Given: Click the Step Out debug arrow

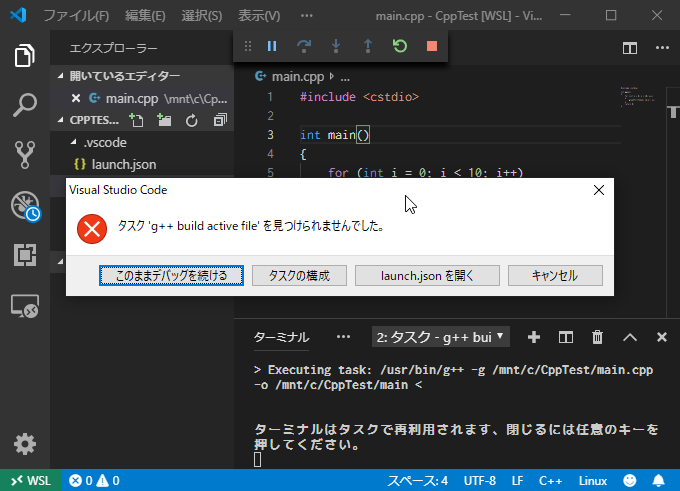Looking at the screenshot, I should click(x=368, y=46).
